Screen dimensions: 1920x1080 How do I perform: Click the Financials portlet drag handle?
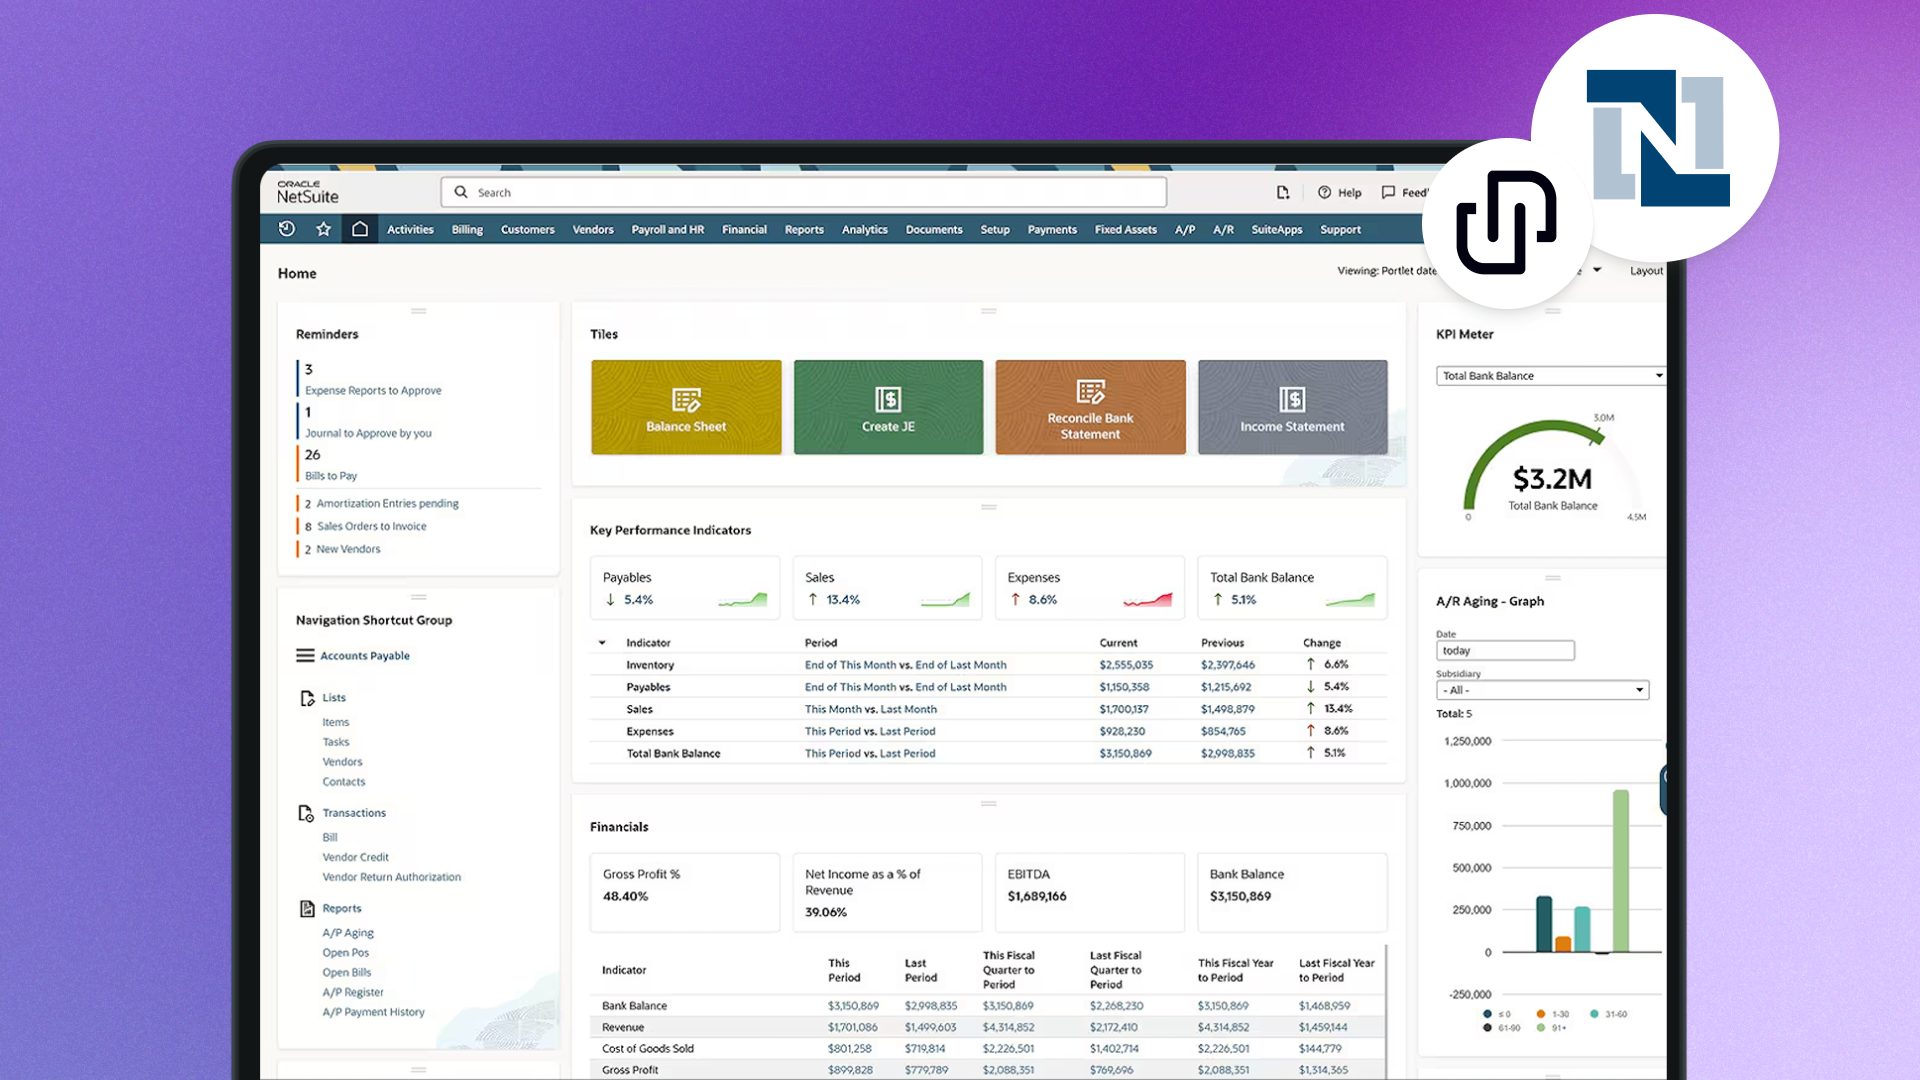coord(989,804)
